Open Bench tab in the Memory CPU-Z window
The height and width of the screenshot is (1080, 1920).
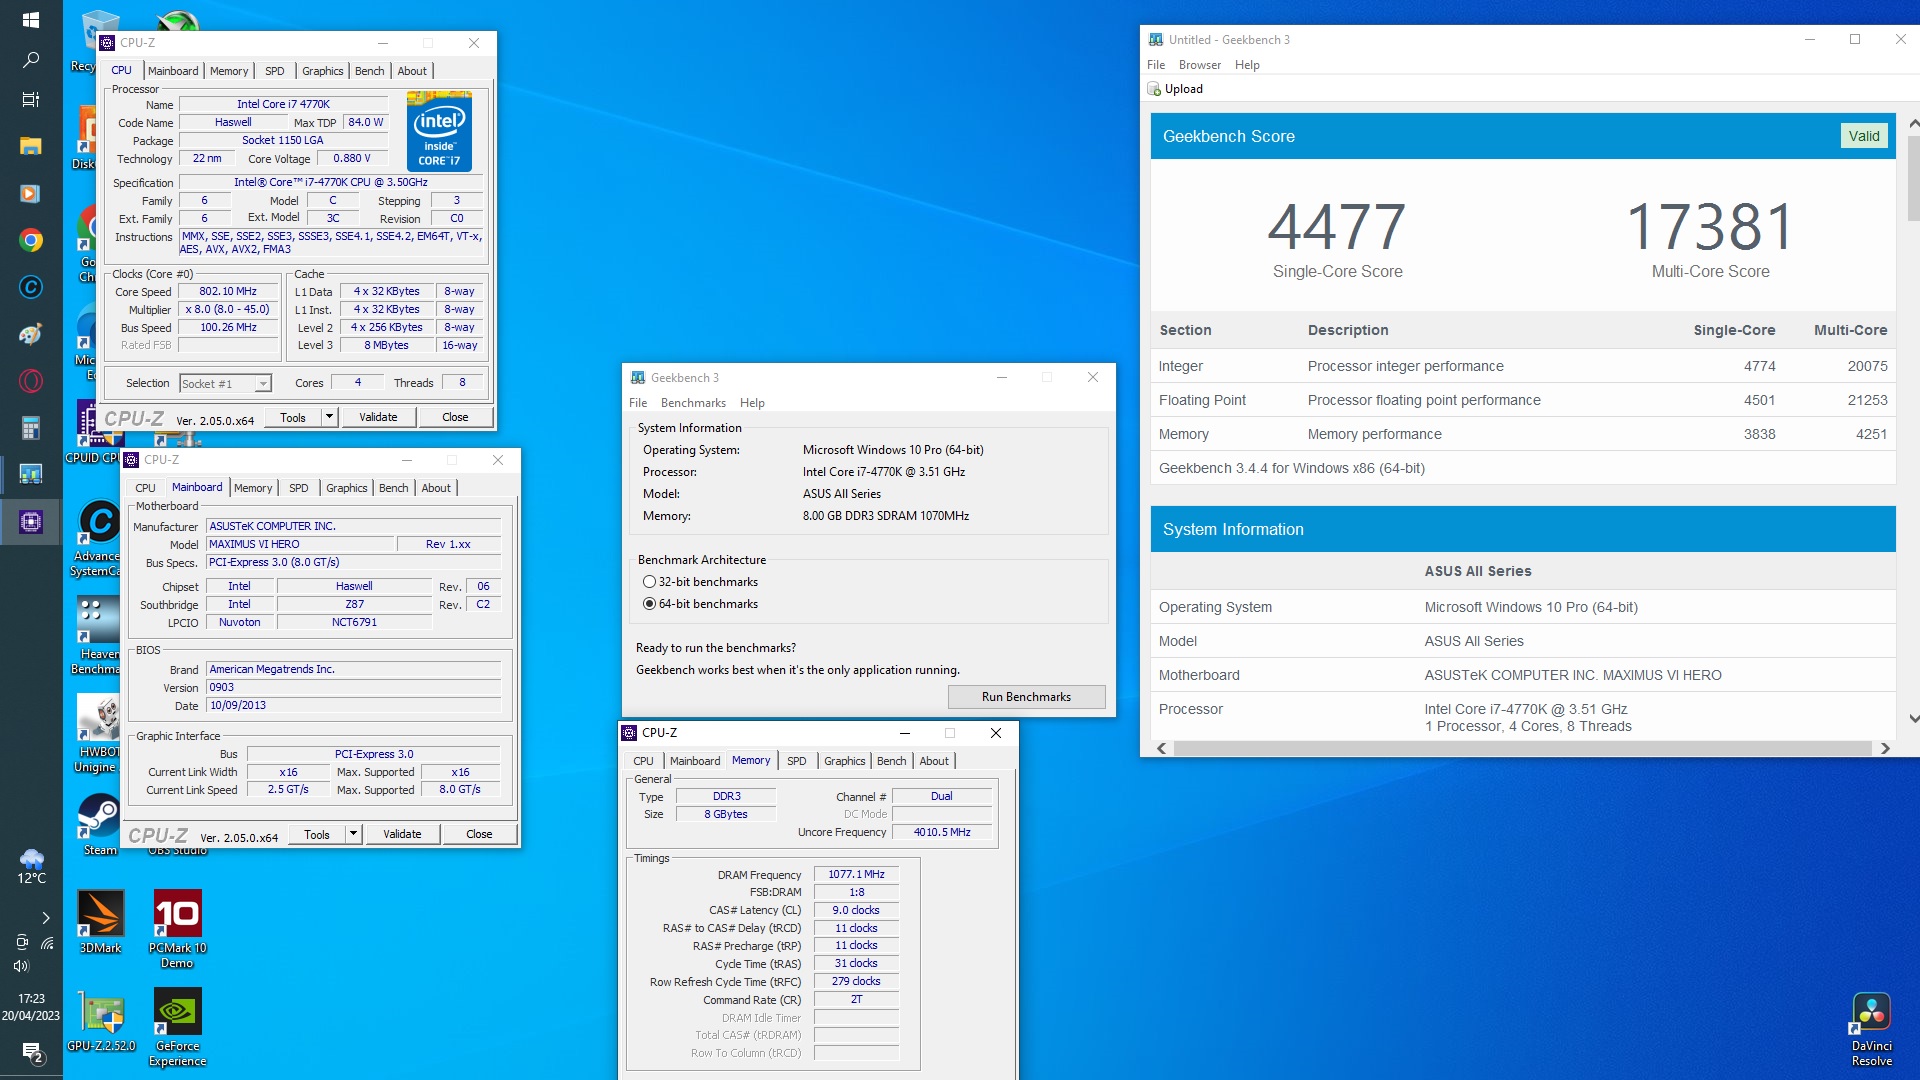[892, 761]
